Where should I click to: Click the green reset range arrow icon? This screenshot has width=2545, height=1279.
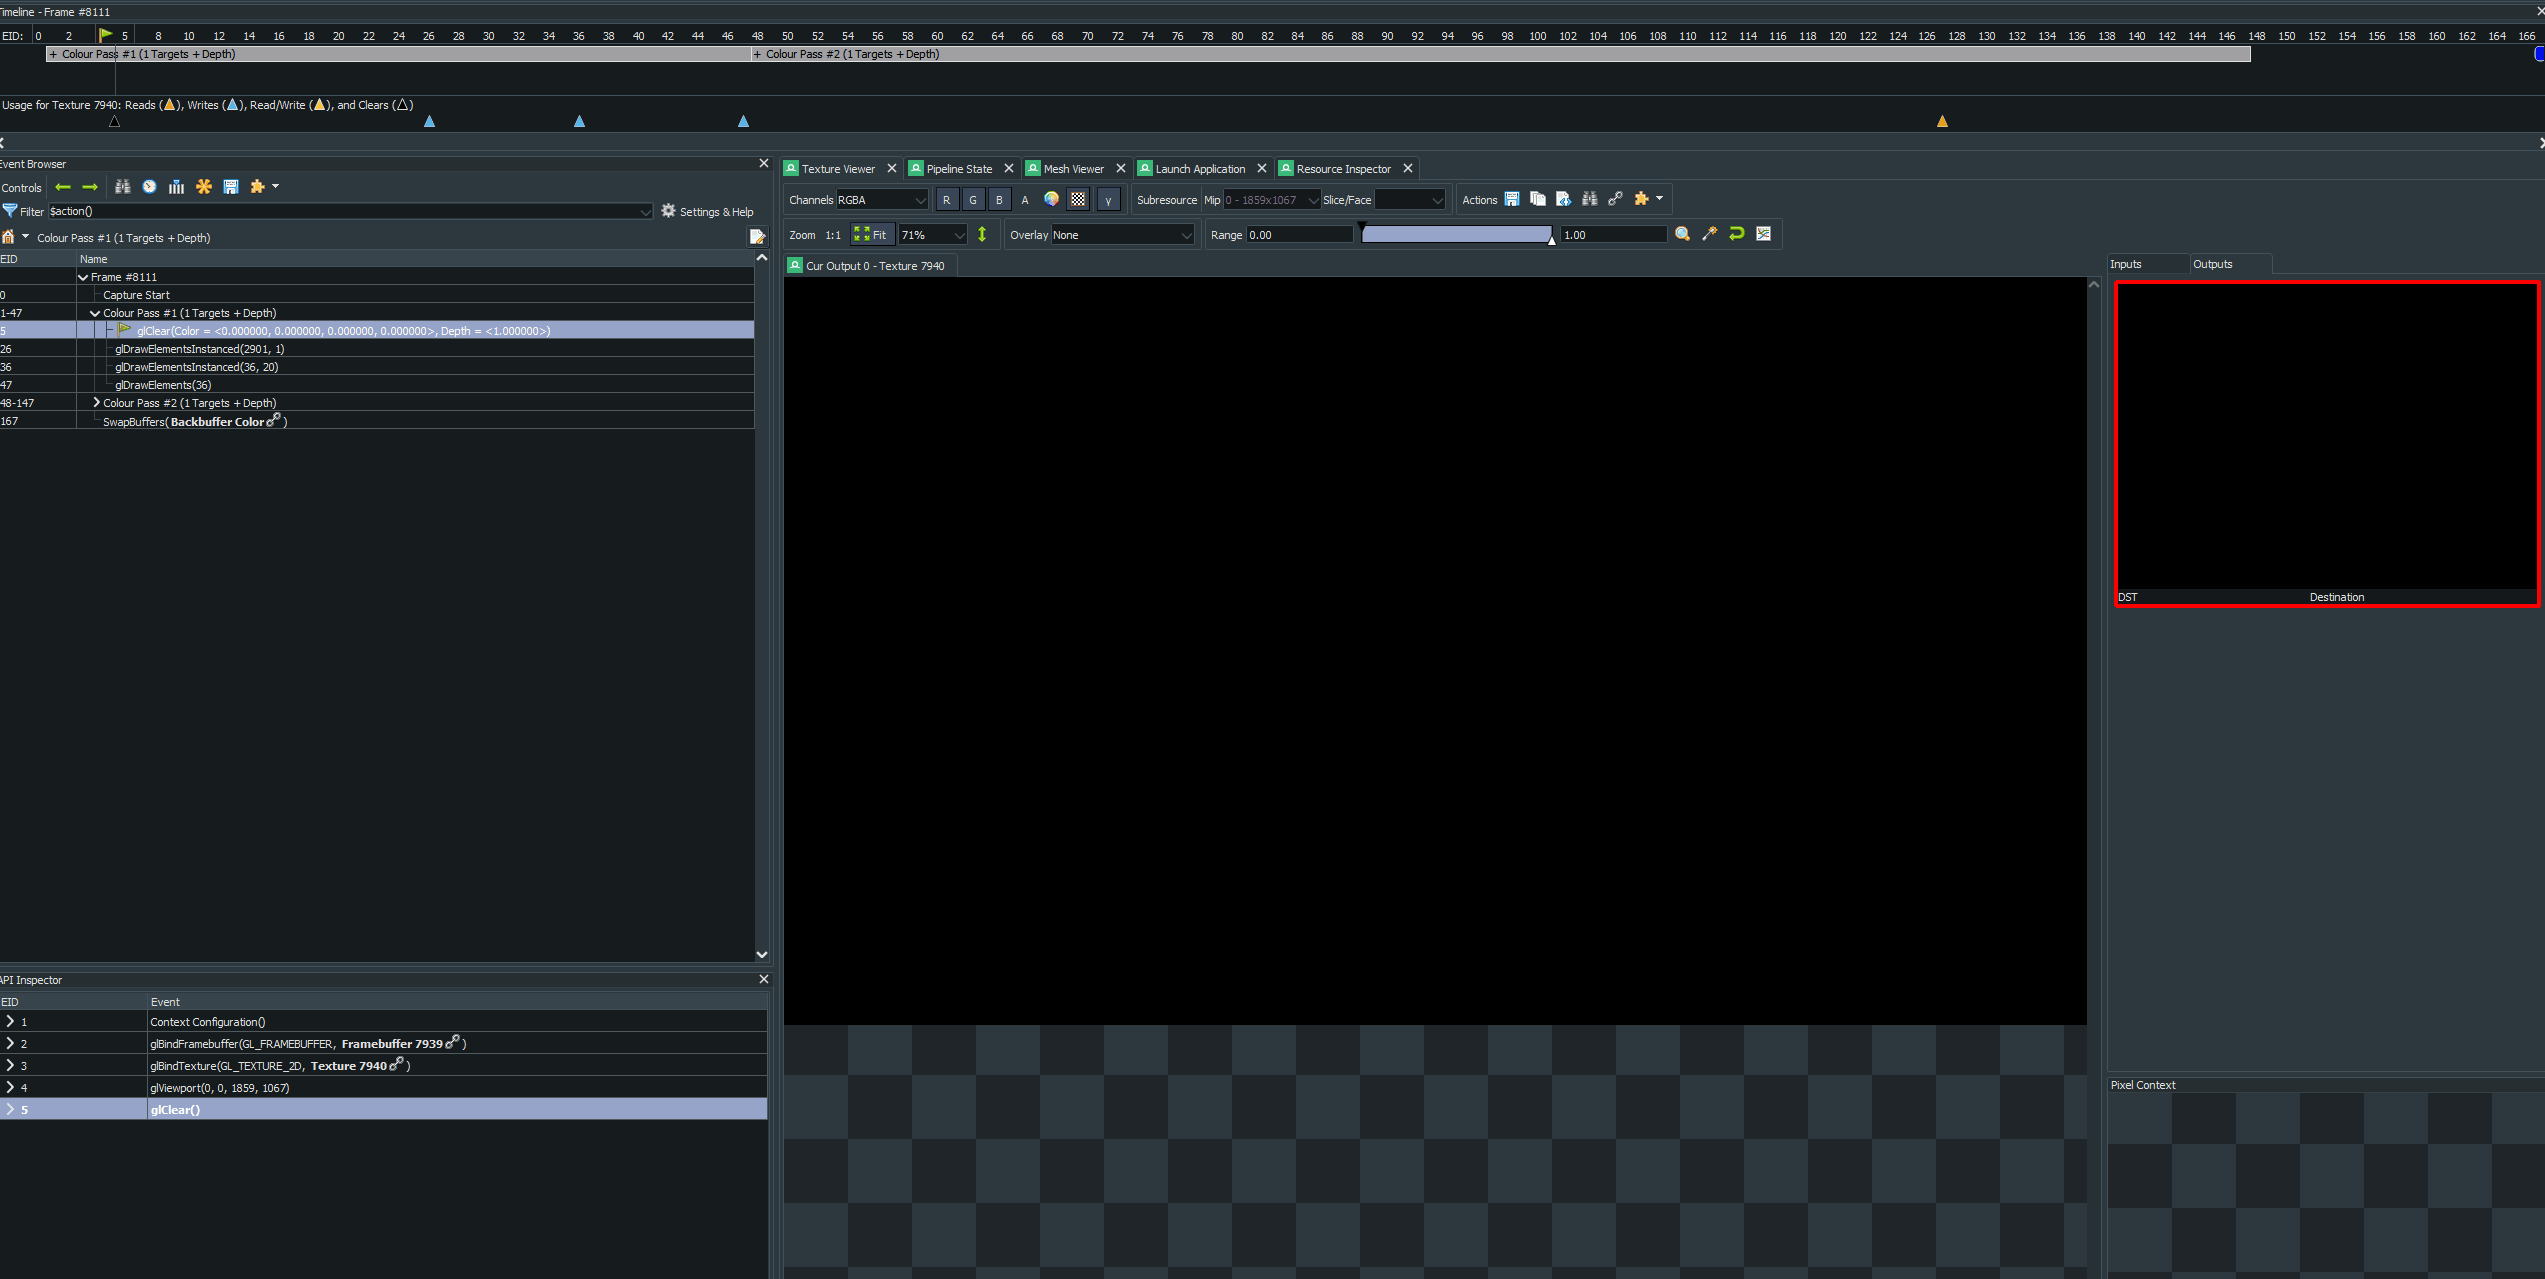(1737, 234)
